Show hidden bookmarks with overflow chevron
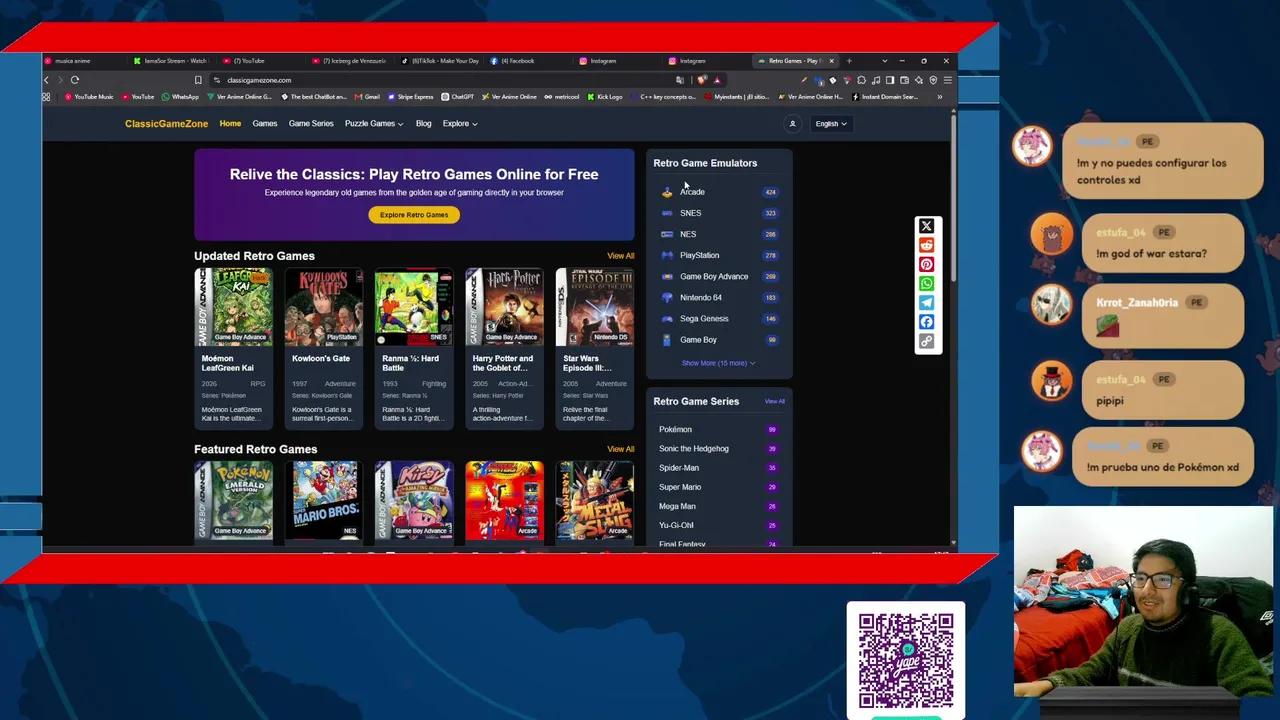 (939, 97)
